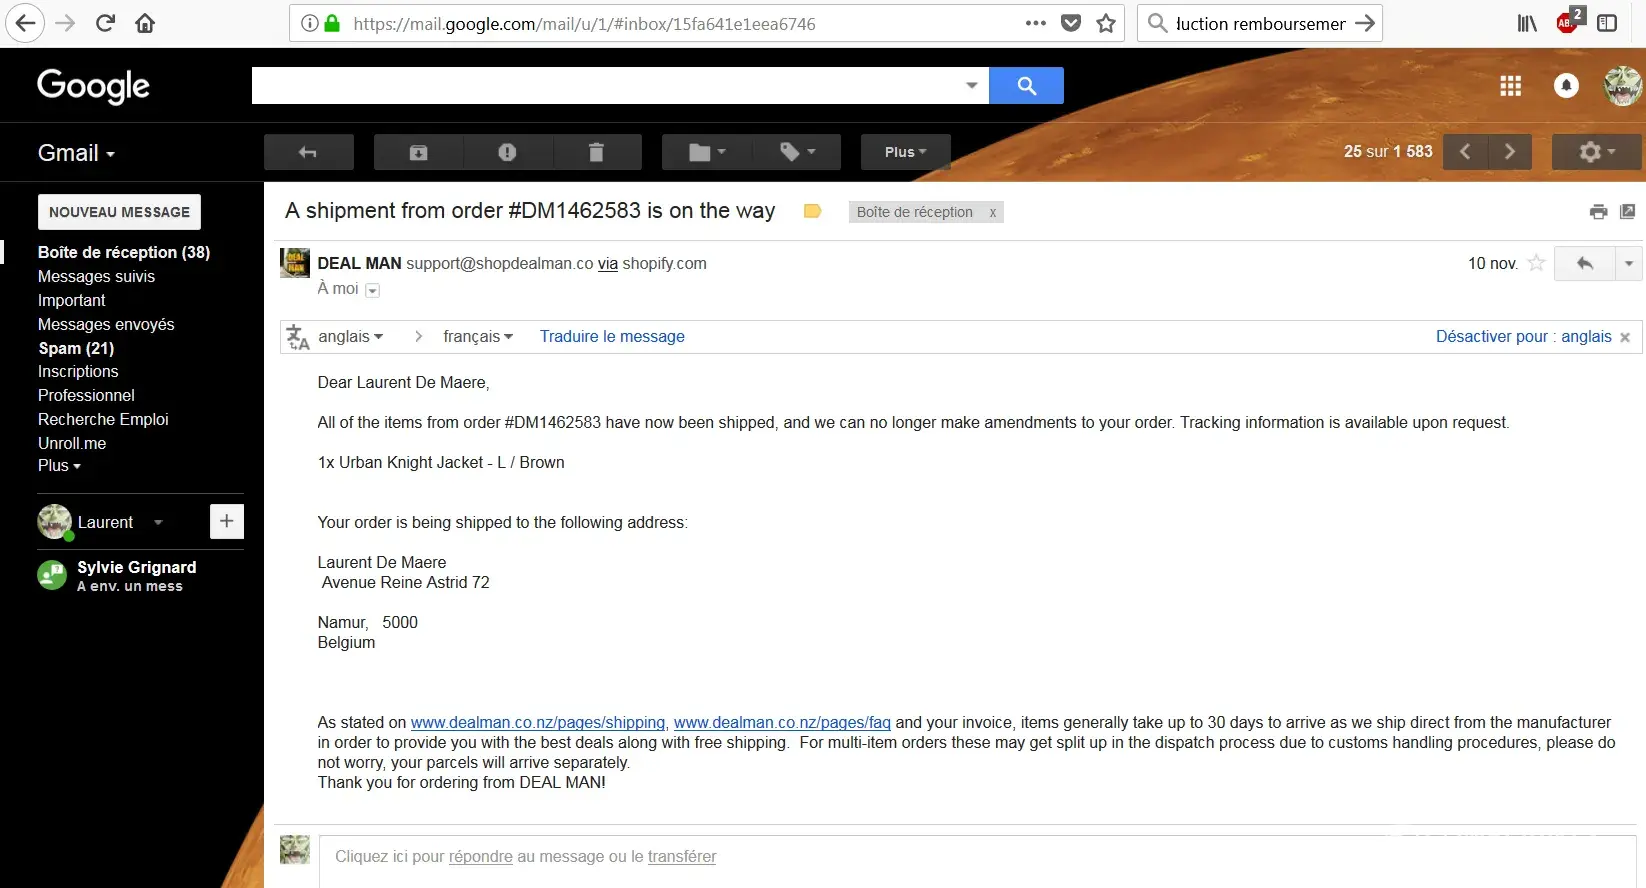Open the Important folder

tap(71, 300)
